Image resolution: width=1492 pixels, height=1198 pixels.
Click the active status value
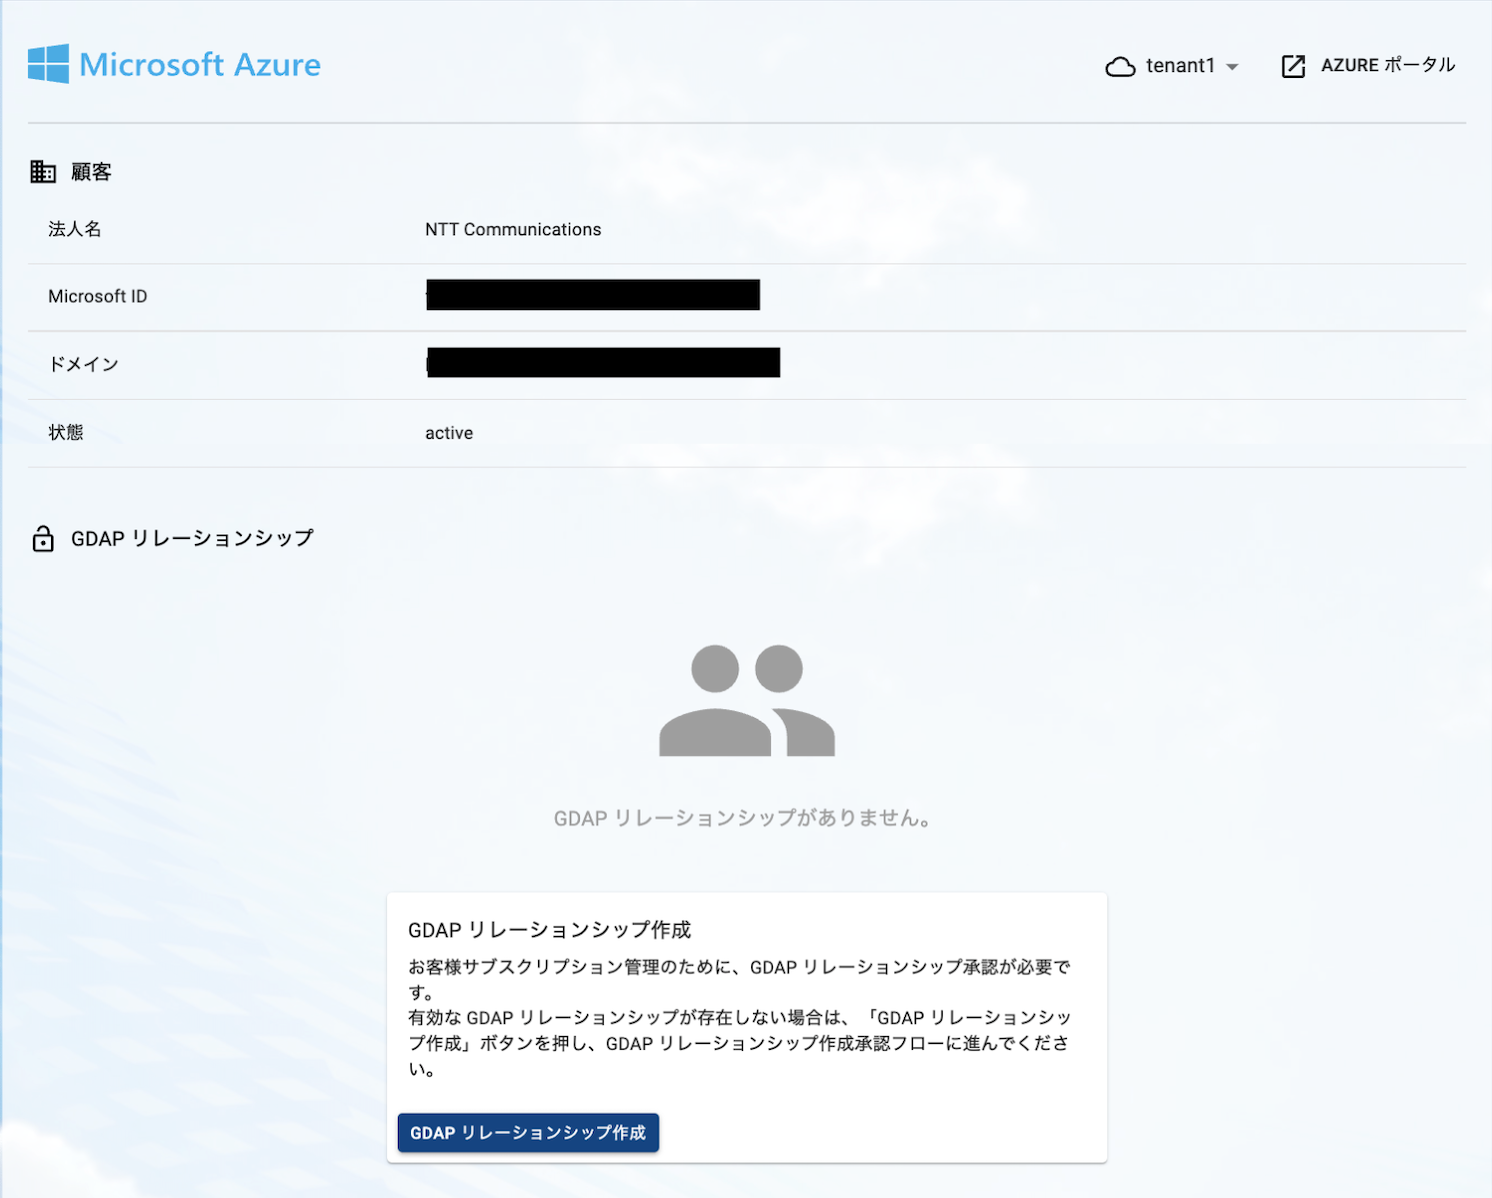pos(449,433)
